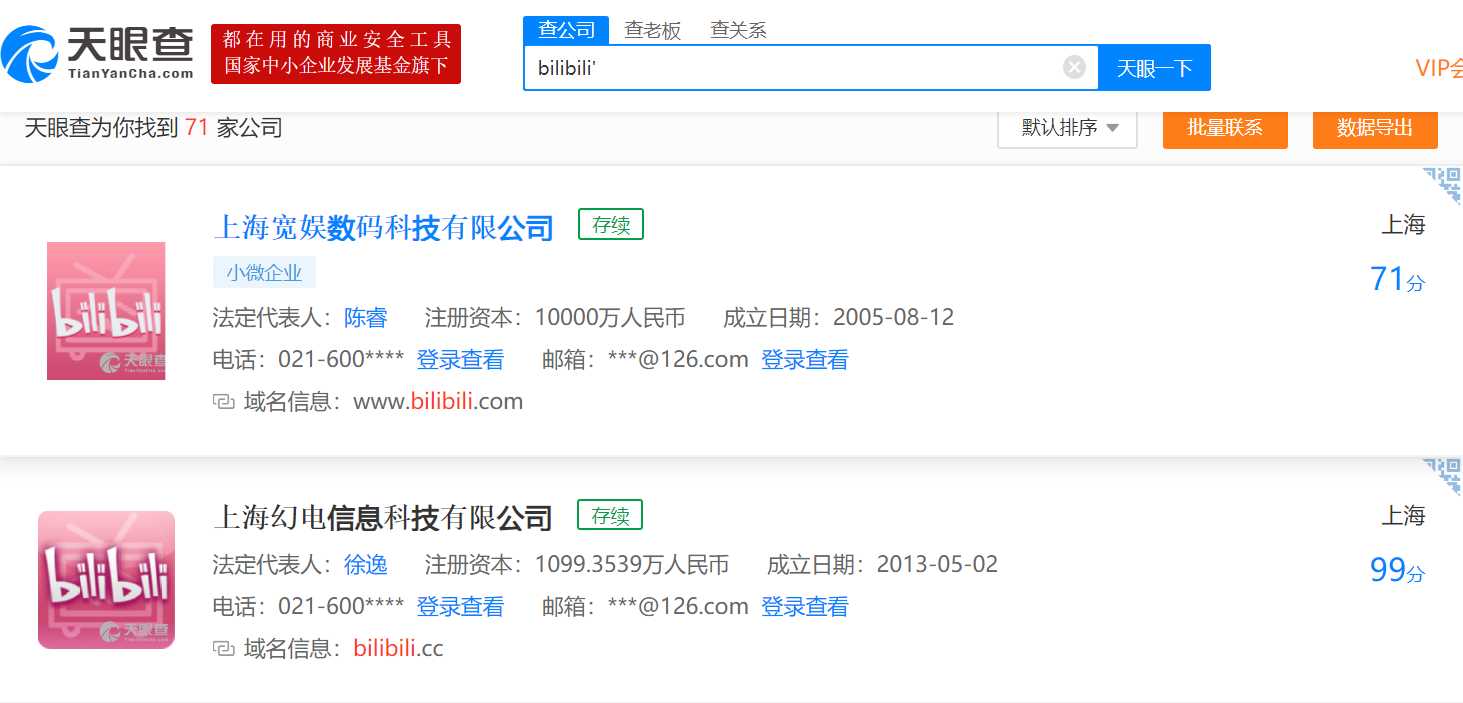Viewport: 1463px width, 703px height.
Task: Clear the search box with the X icon
Action: pyautogui.click(x=1074, y=67)
